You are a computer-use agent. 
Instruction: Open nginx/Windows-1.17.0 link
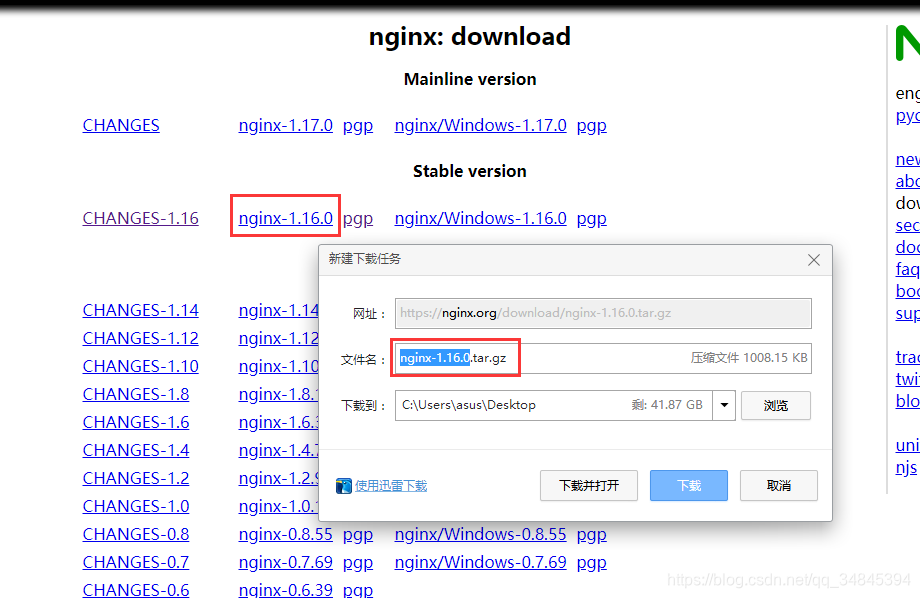coord(481,126)
